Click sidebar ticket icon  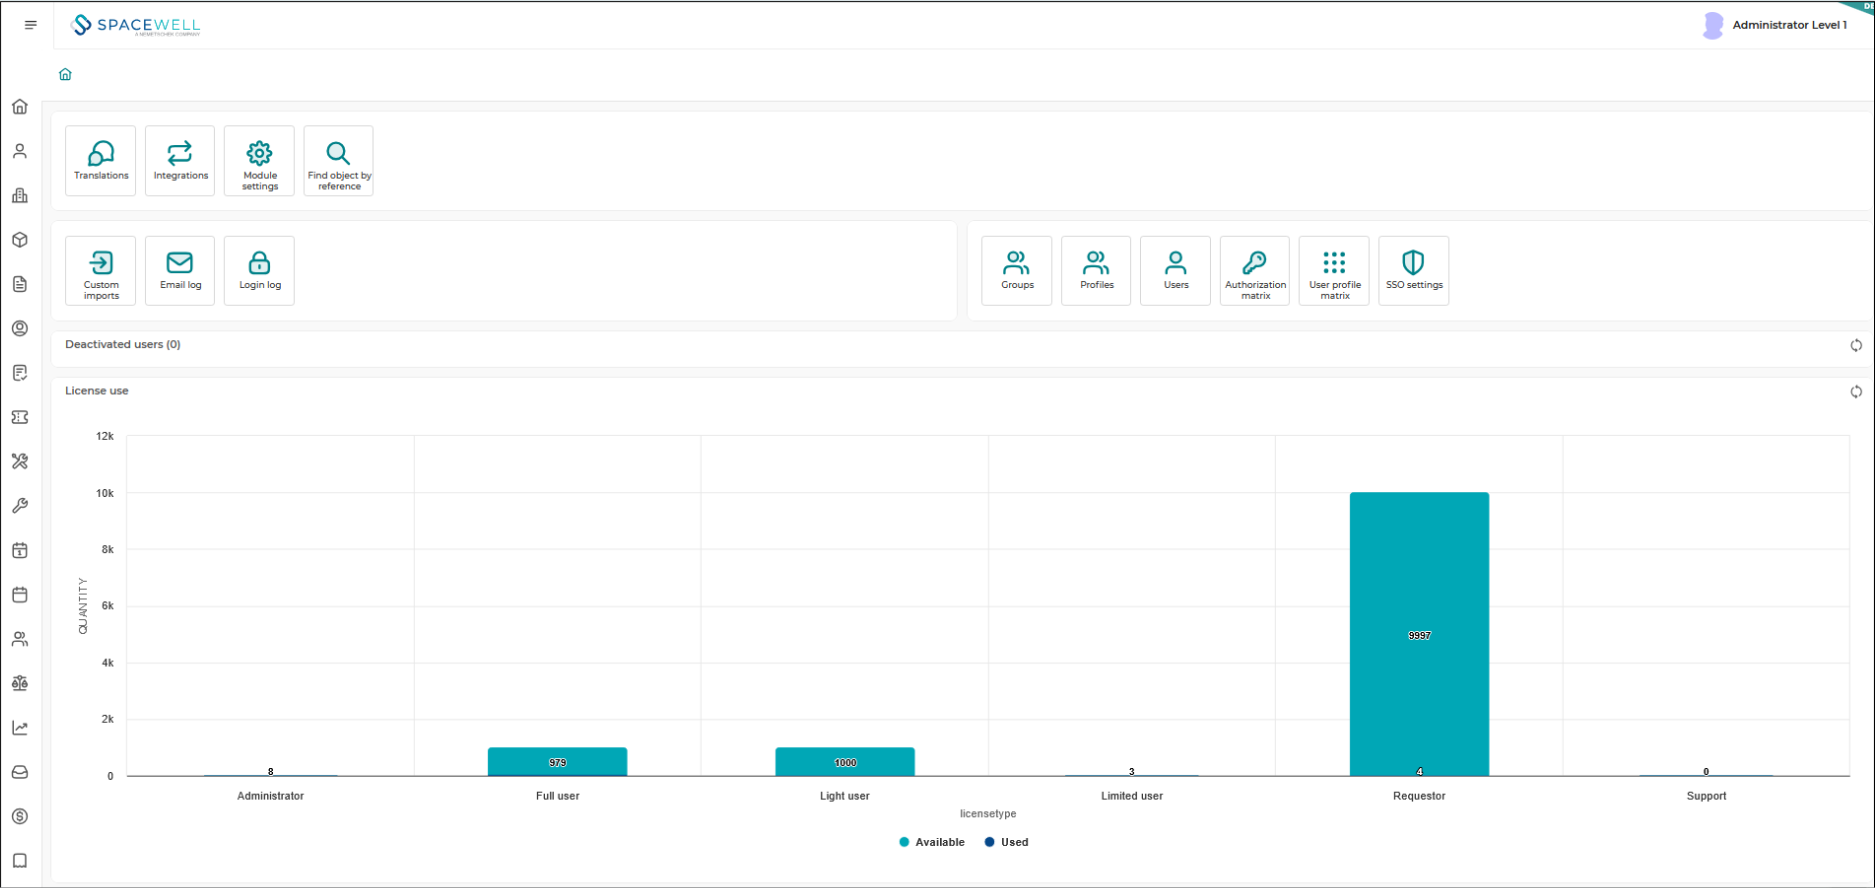(x=20, y=417)
